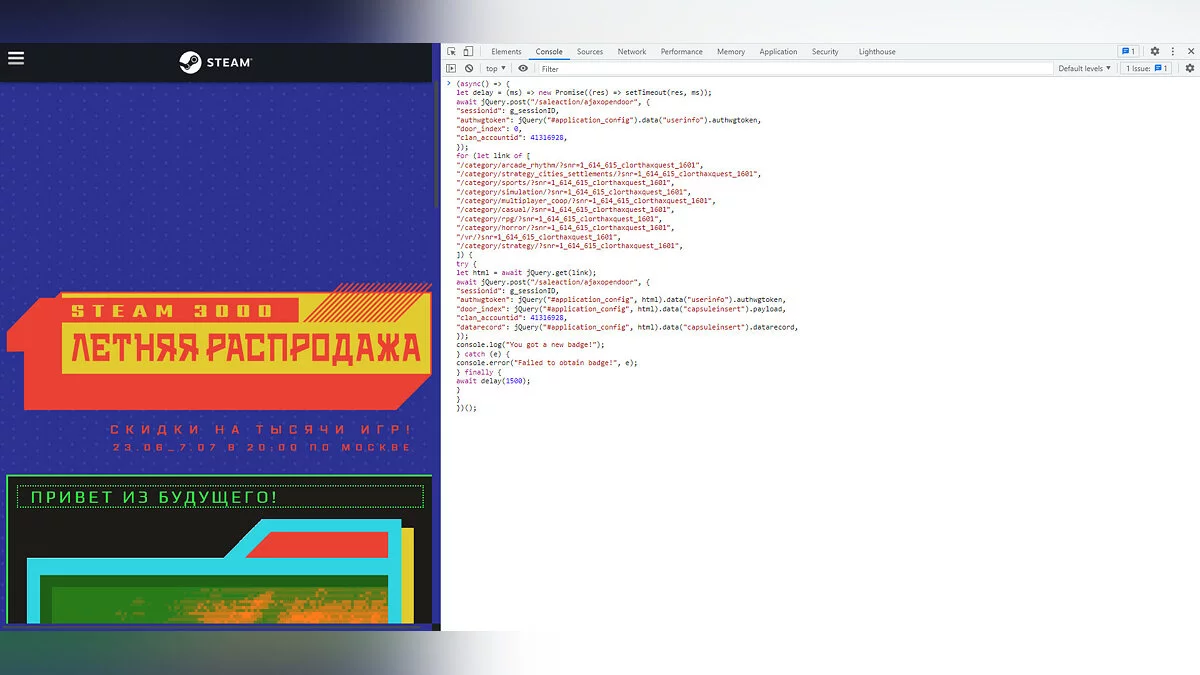This screenshot has width=1200, height=675.
Task: Toggle the device toolbar icon
Action: pos(468,52)
